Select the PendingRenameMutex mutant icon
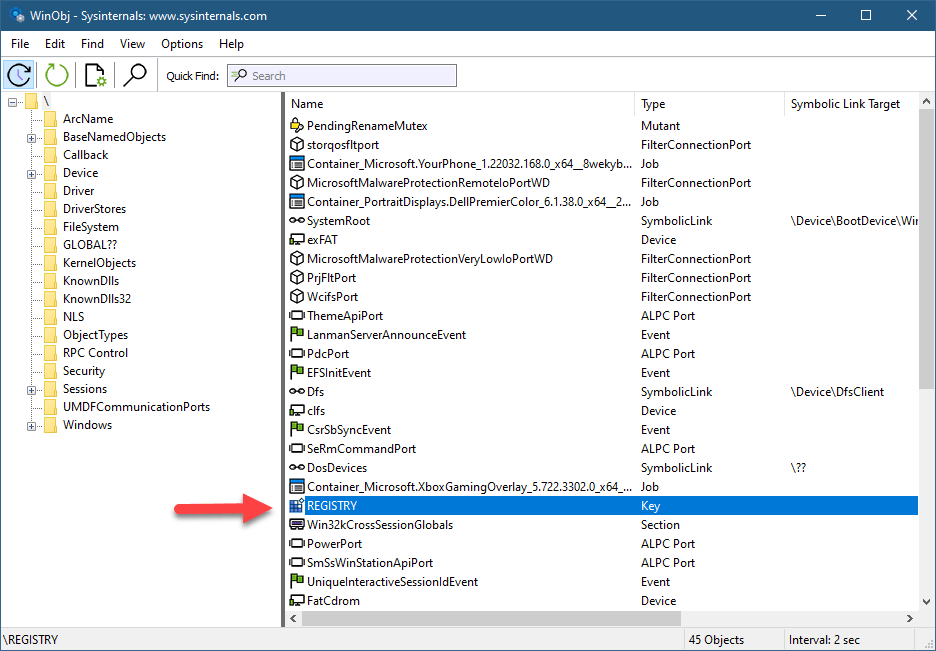936x651 pixels. point(296,126)
